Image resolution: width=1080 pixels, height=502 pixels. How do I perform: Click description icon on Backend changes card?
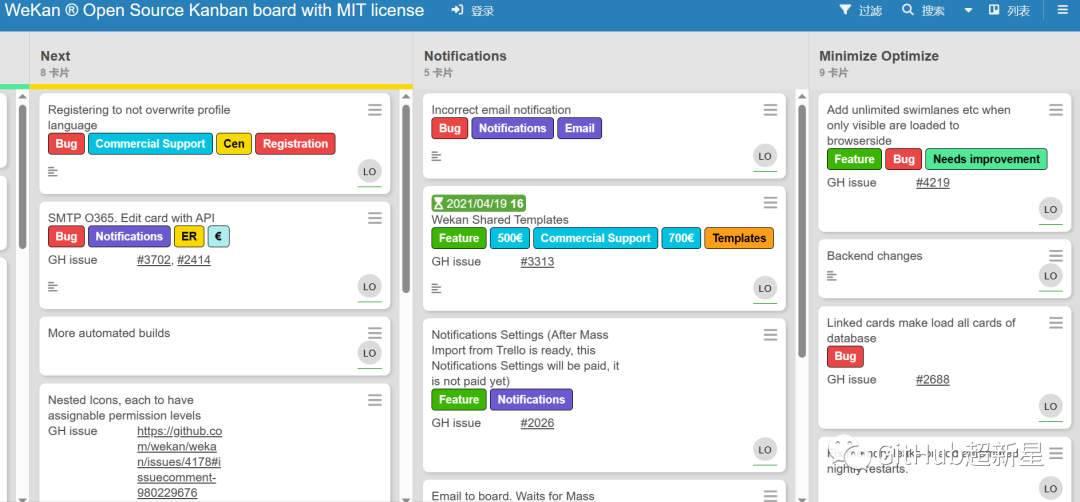click(832, 275)
